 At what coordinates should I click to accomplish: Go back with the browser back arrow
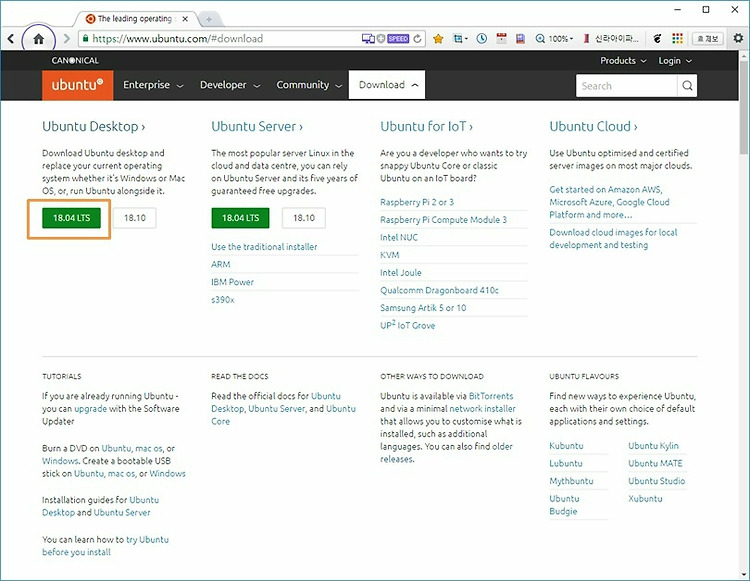pyautogui.click(x=11, y=39)
